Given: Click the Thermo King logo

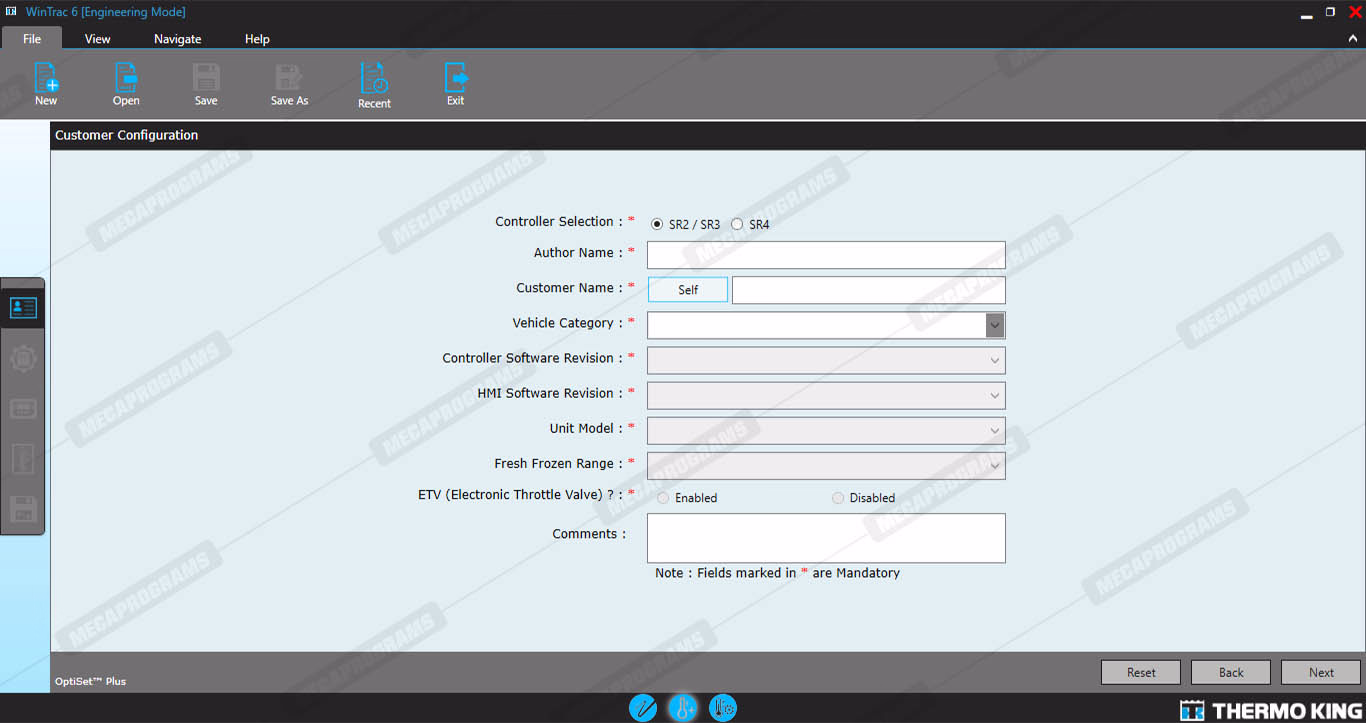Looking at the screenshot, I should (1271, 711).
